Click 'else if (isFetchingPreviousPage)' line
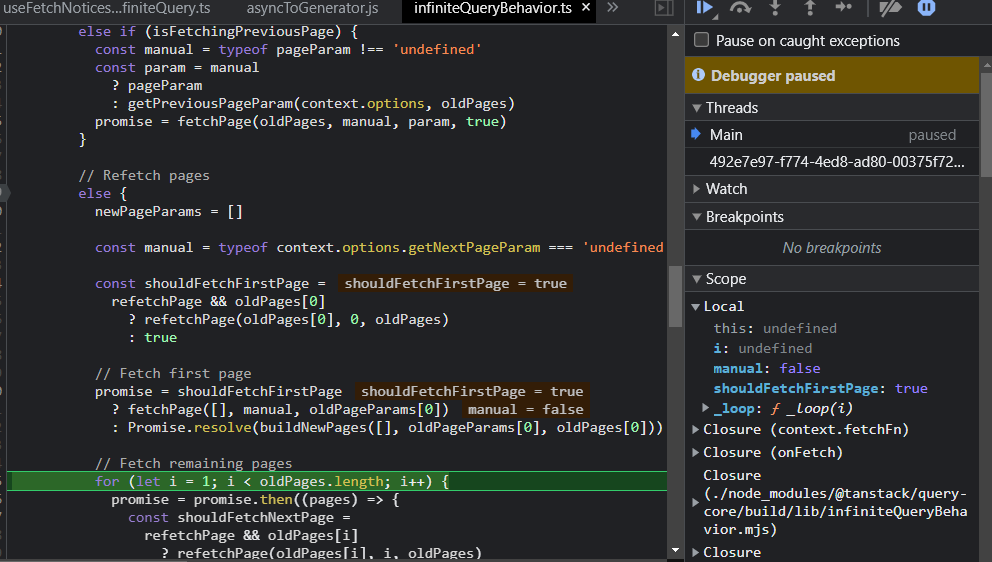Image resolution: width=992 pixels, height=562 pixels. click(218, 31)
